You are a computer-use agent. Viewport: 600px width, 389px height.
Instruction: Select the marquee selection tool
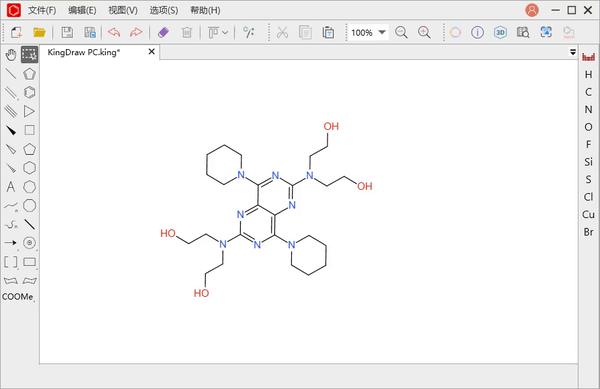[x=29, y=55]
